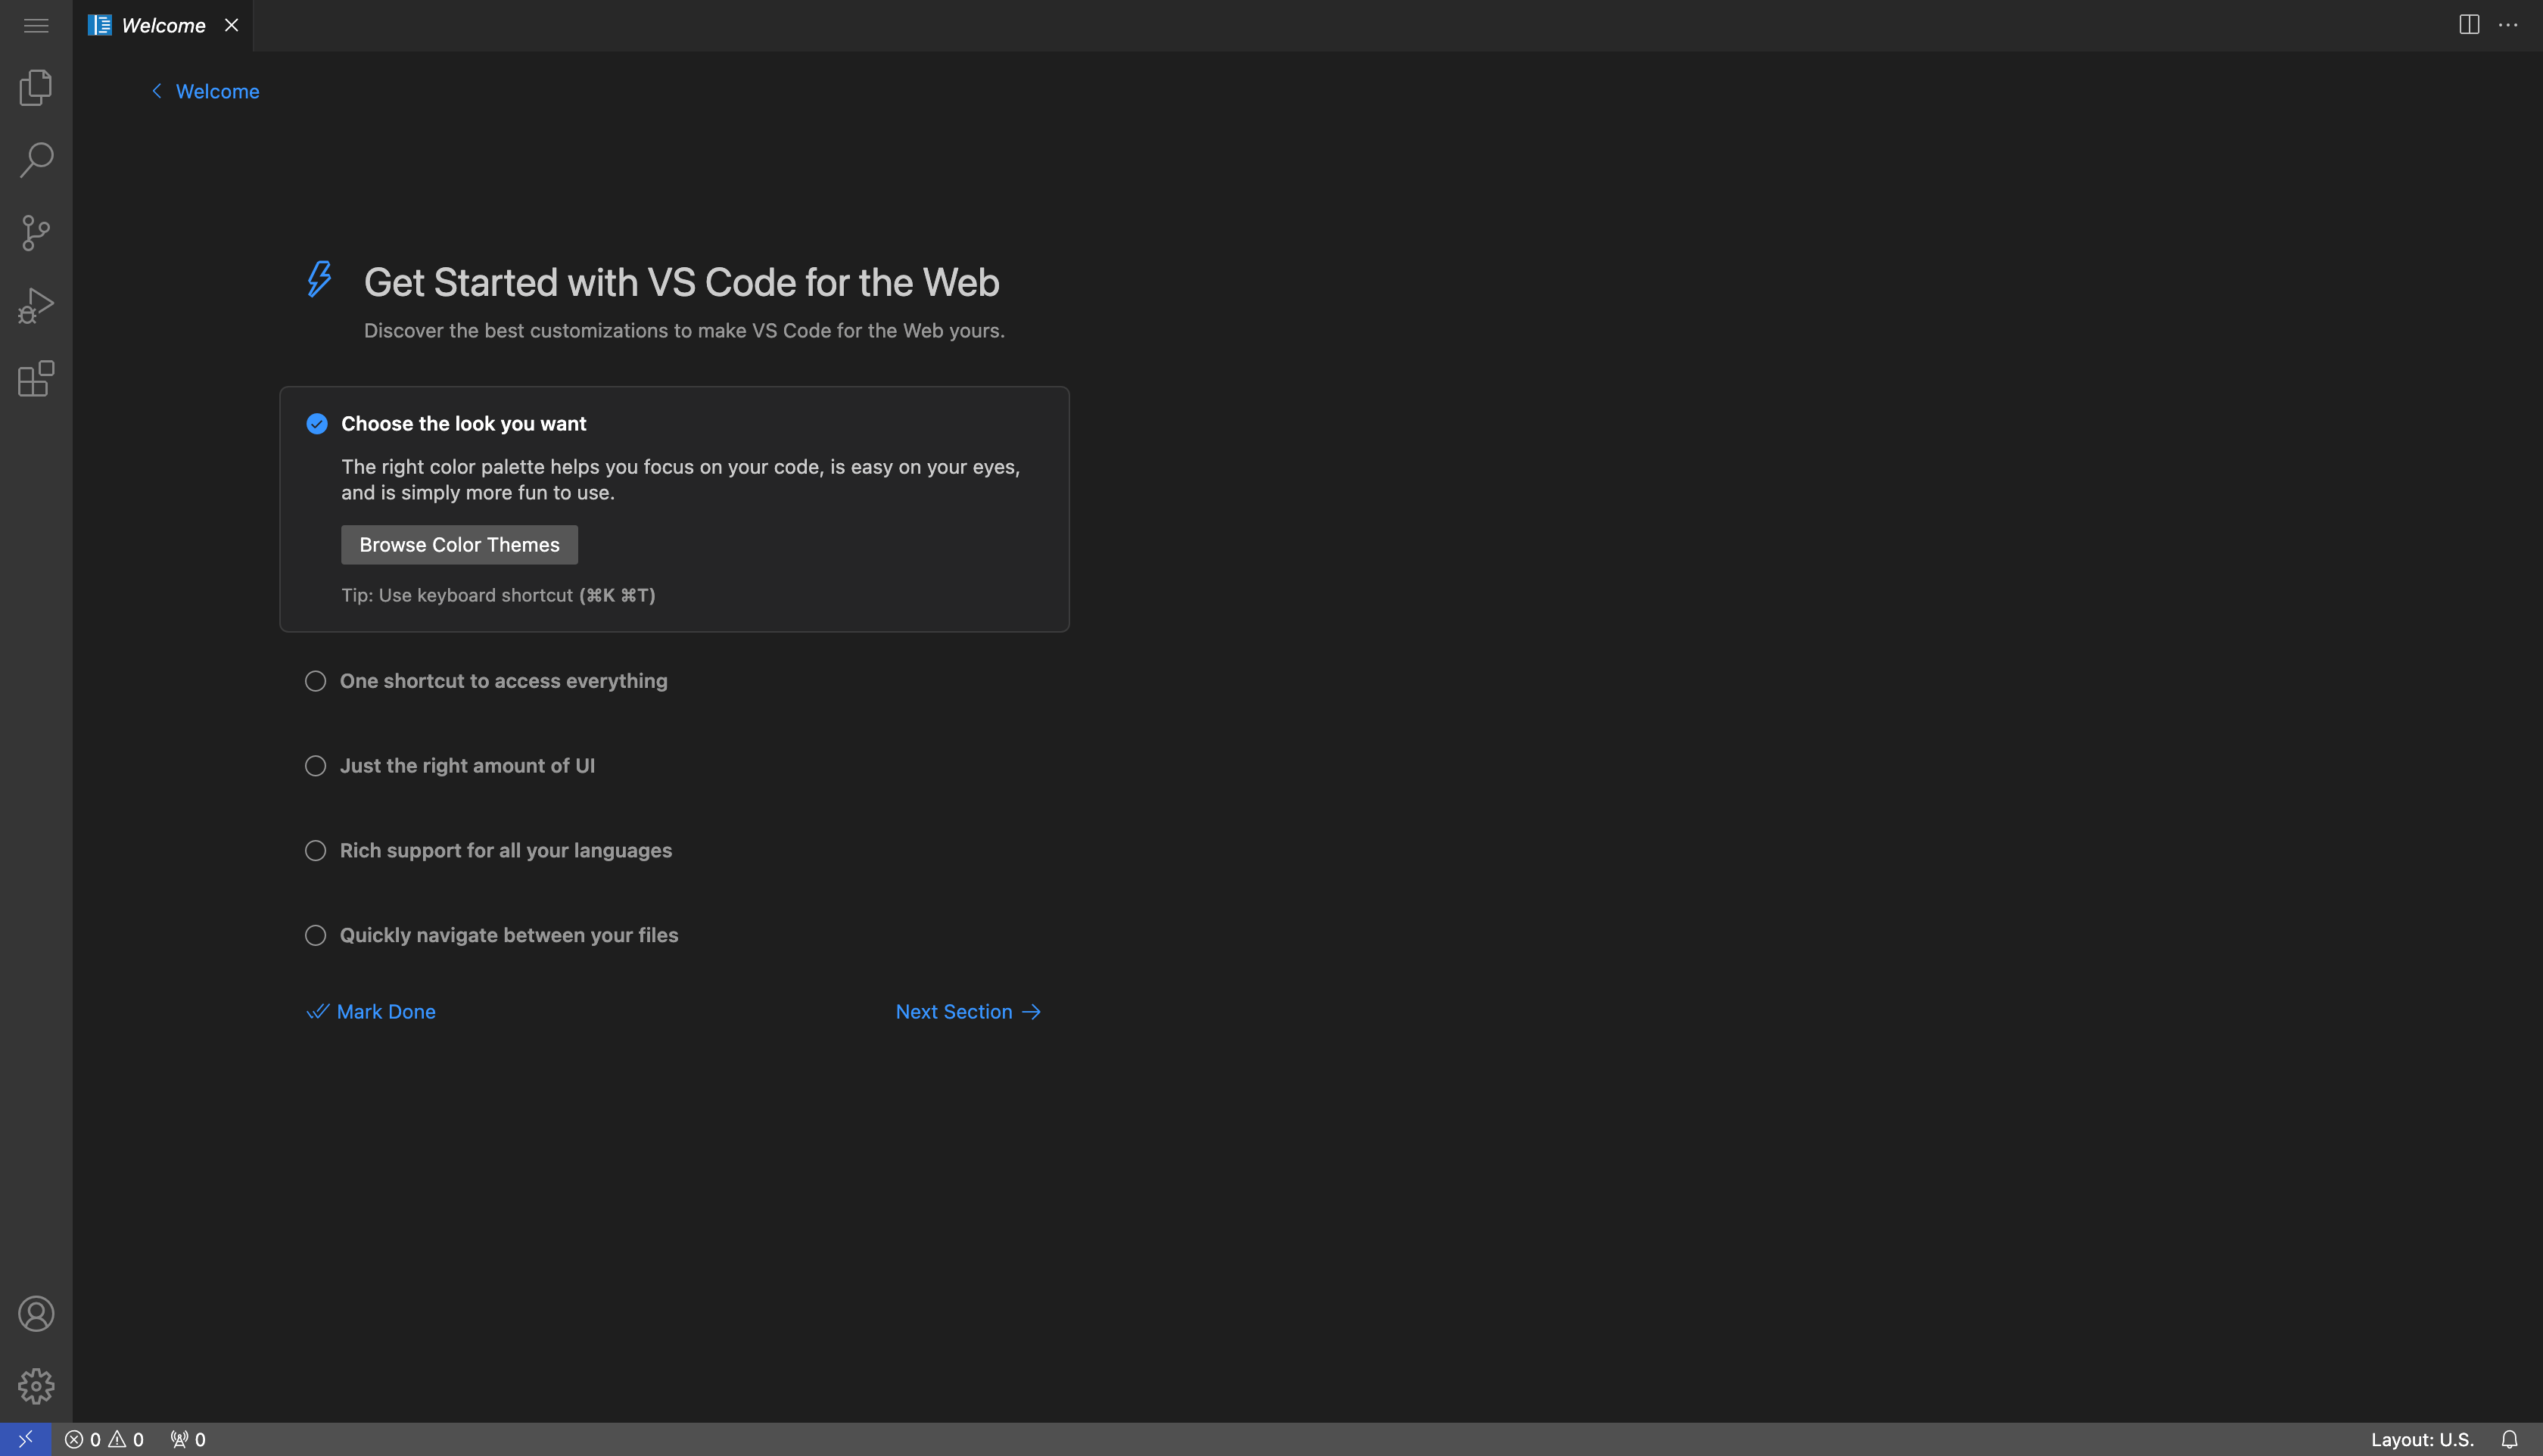
Task: Toggle the 'Choose the look you want' checkmark
Action: click(x=317, y=424)
